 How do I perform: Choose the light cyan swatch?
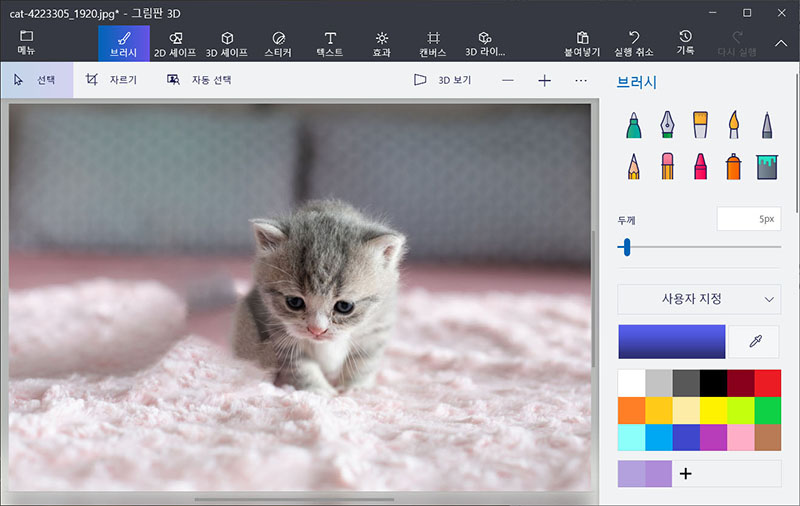pyautogui.click(x=632, y=437)
